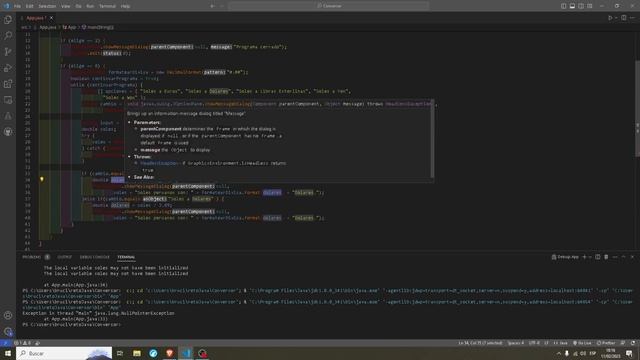This screenshot has width=640, height=360.
Task: Open the Testing view icon in activity bar
Action: pyautogui.click(x=8, y=116)
